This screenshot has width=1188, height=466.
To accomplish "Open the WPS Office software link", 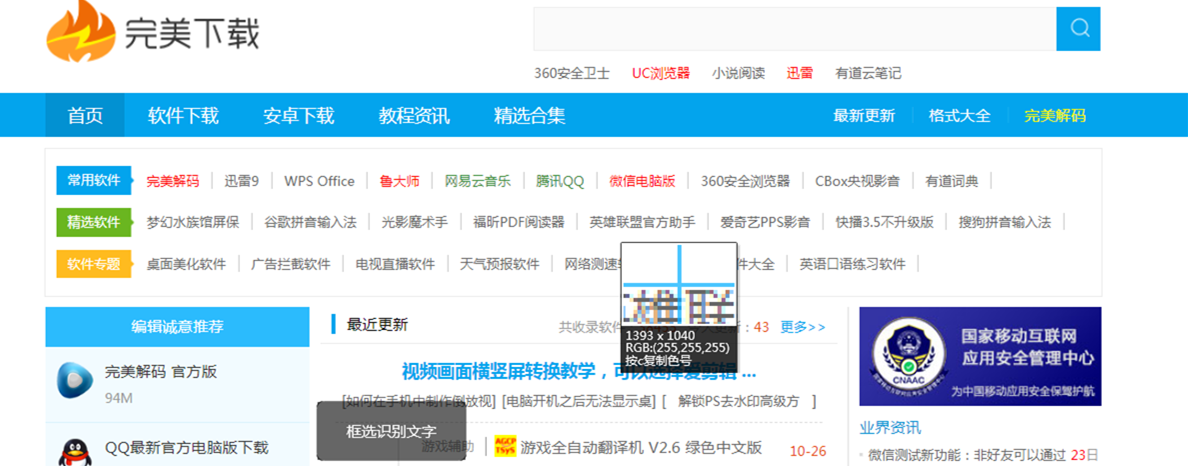I will pyautogui.click(x=320, y=181).
